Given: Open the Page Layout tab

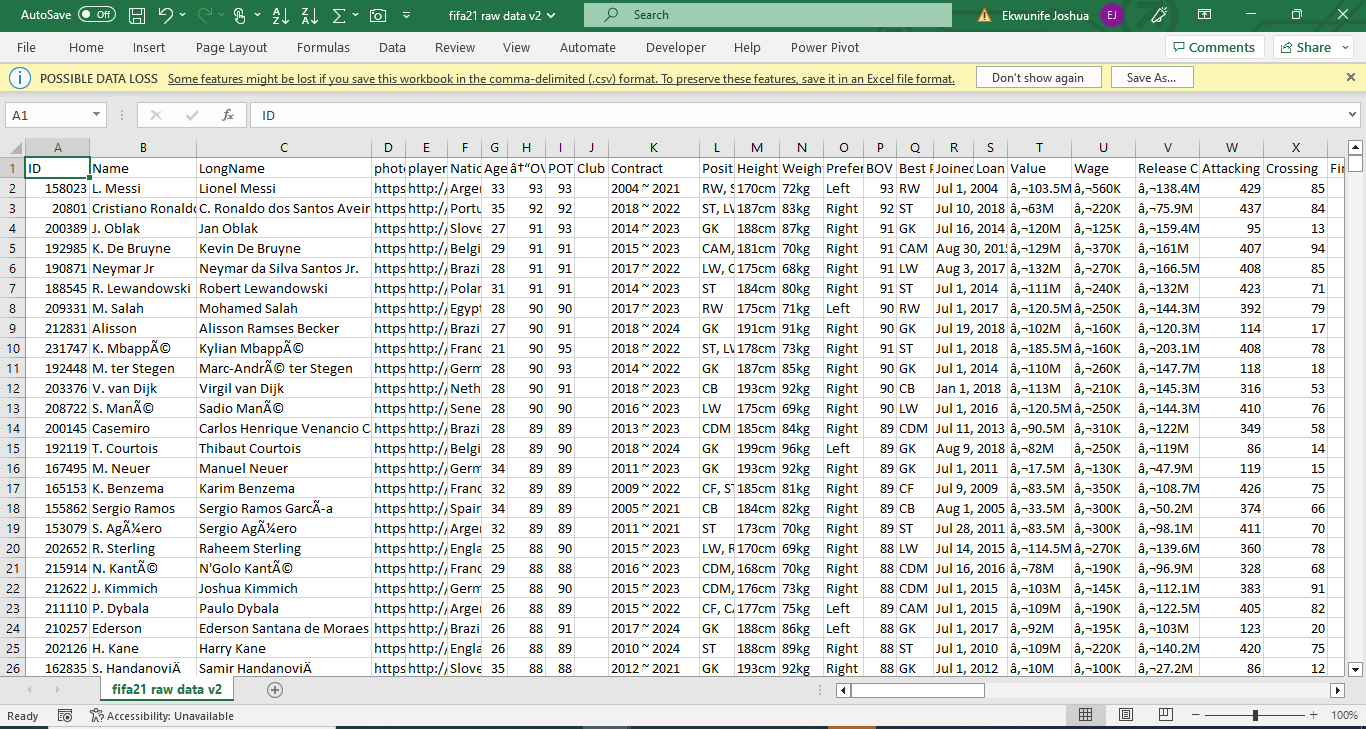Looking at the screenshot, I should 232,47.
